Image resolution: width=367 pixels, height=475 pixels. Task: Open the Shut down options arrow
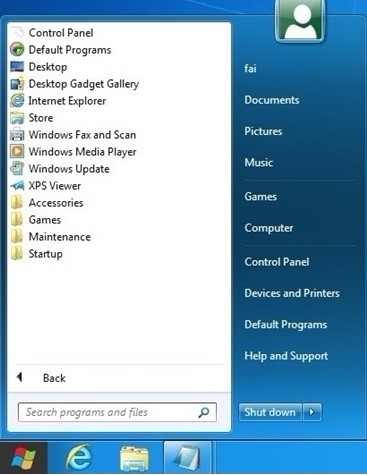312,412
